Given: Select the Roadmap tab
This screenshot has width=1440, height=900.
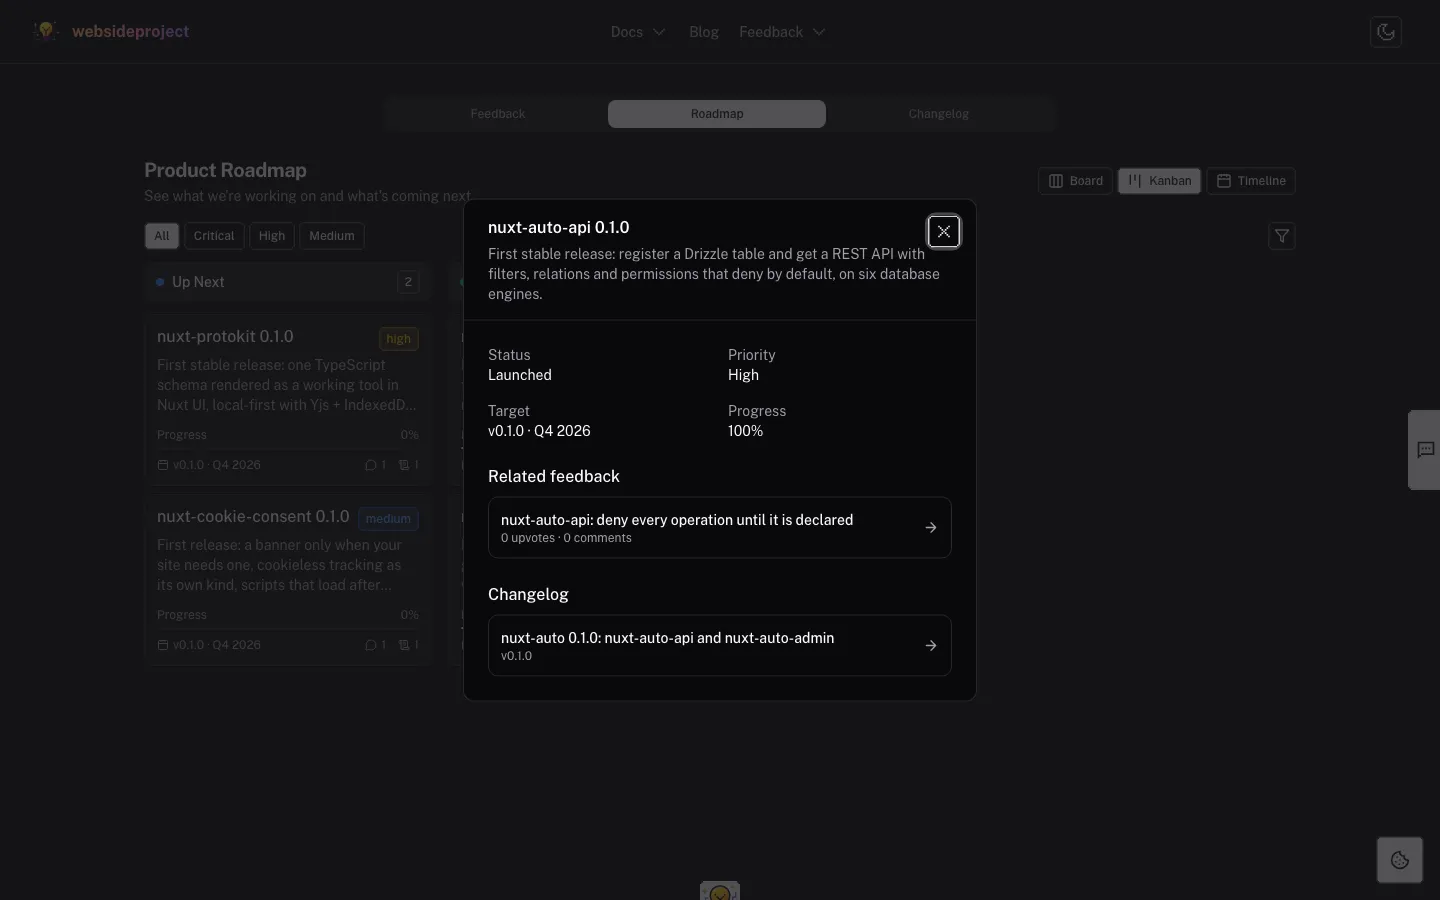Looking at the screenshot, I should [717, 114].
